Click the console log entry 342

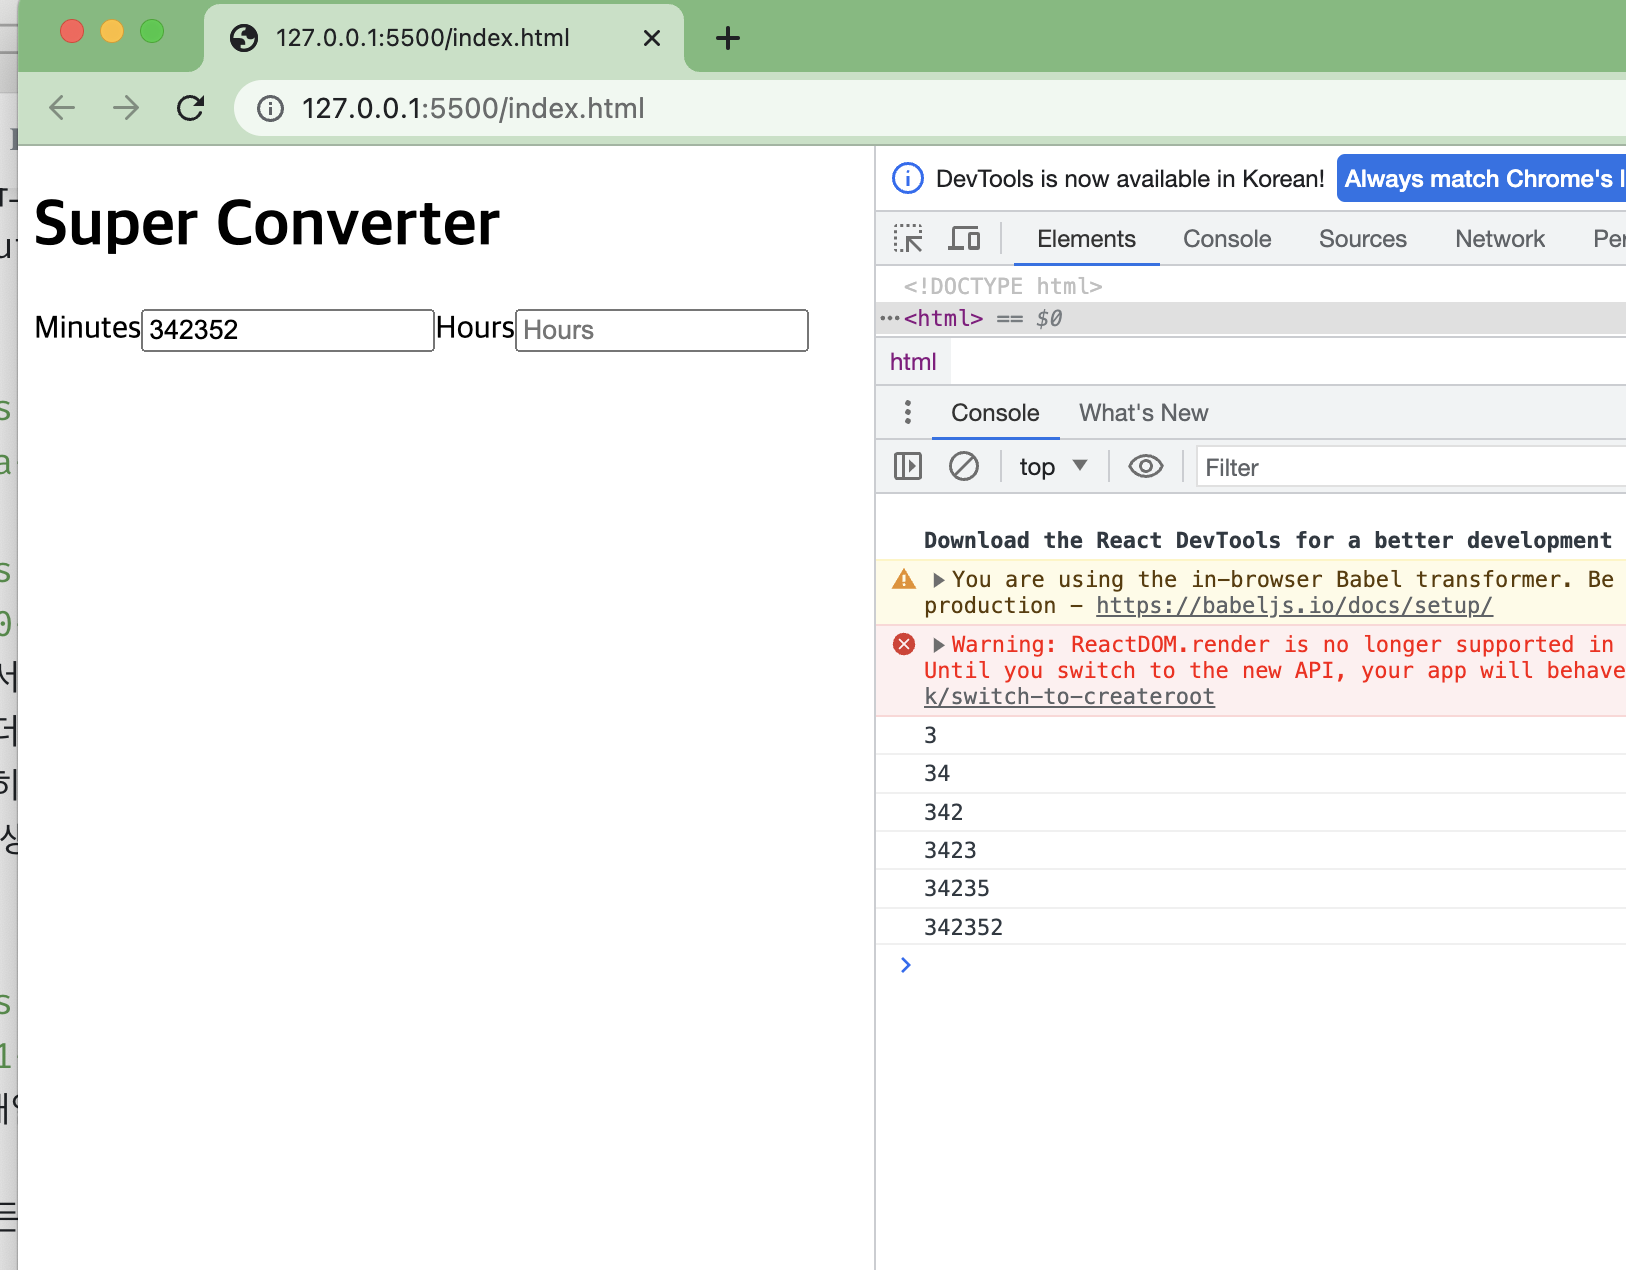tap(943, 812)
